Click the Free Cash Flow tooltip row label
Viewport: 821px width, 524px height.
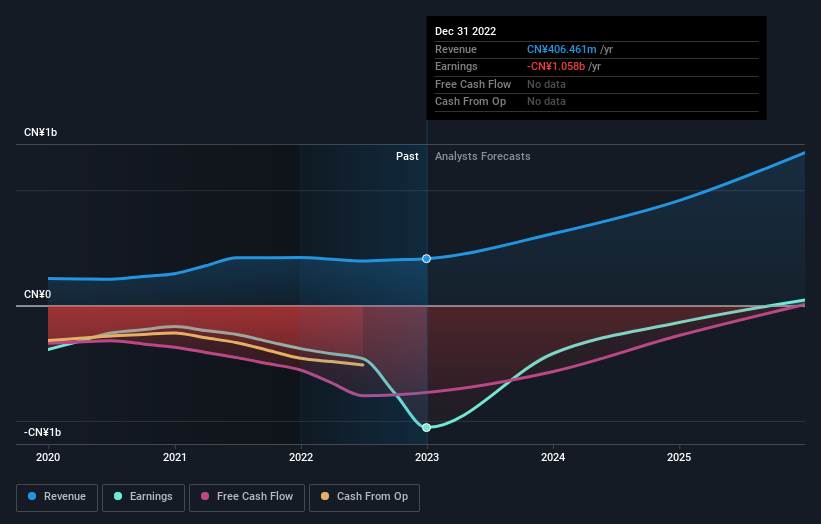pos(473,84)
